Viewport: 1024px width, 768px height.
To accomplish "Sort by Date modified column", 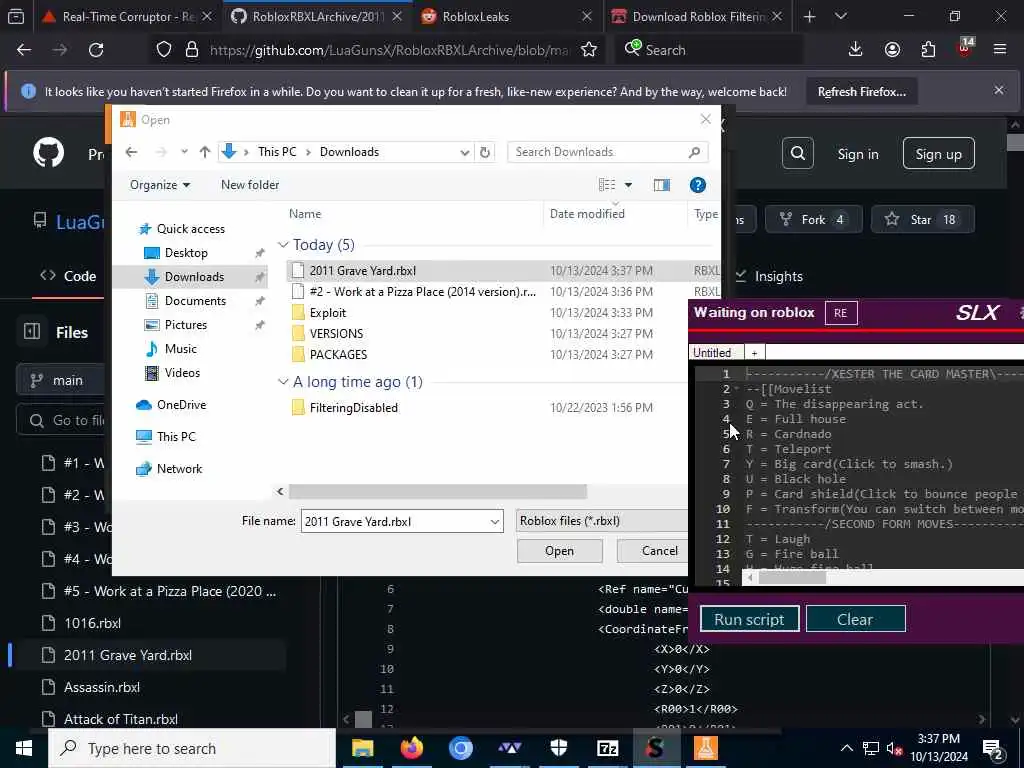I will pos(587,214).
